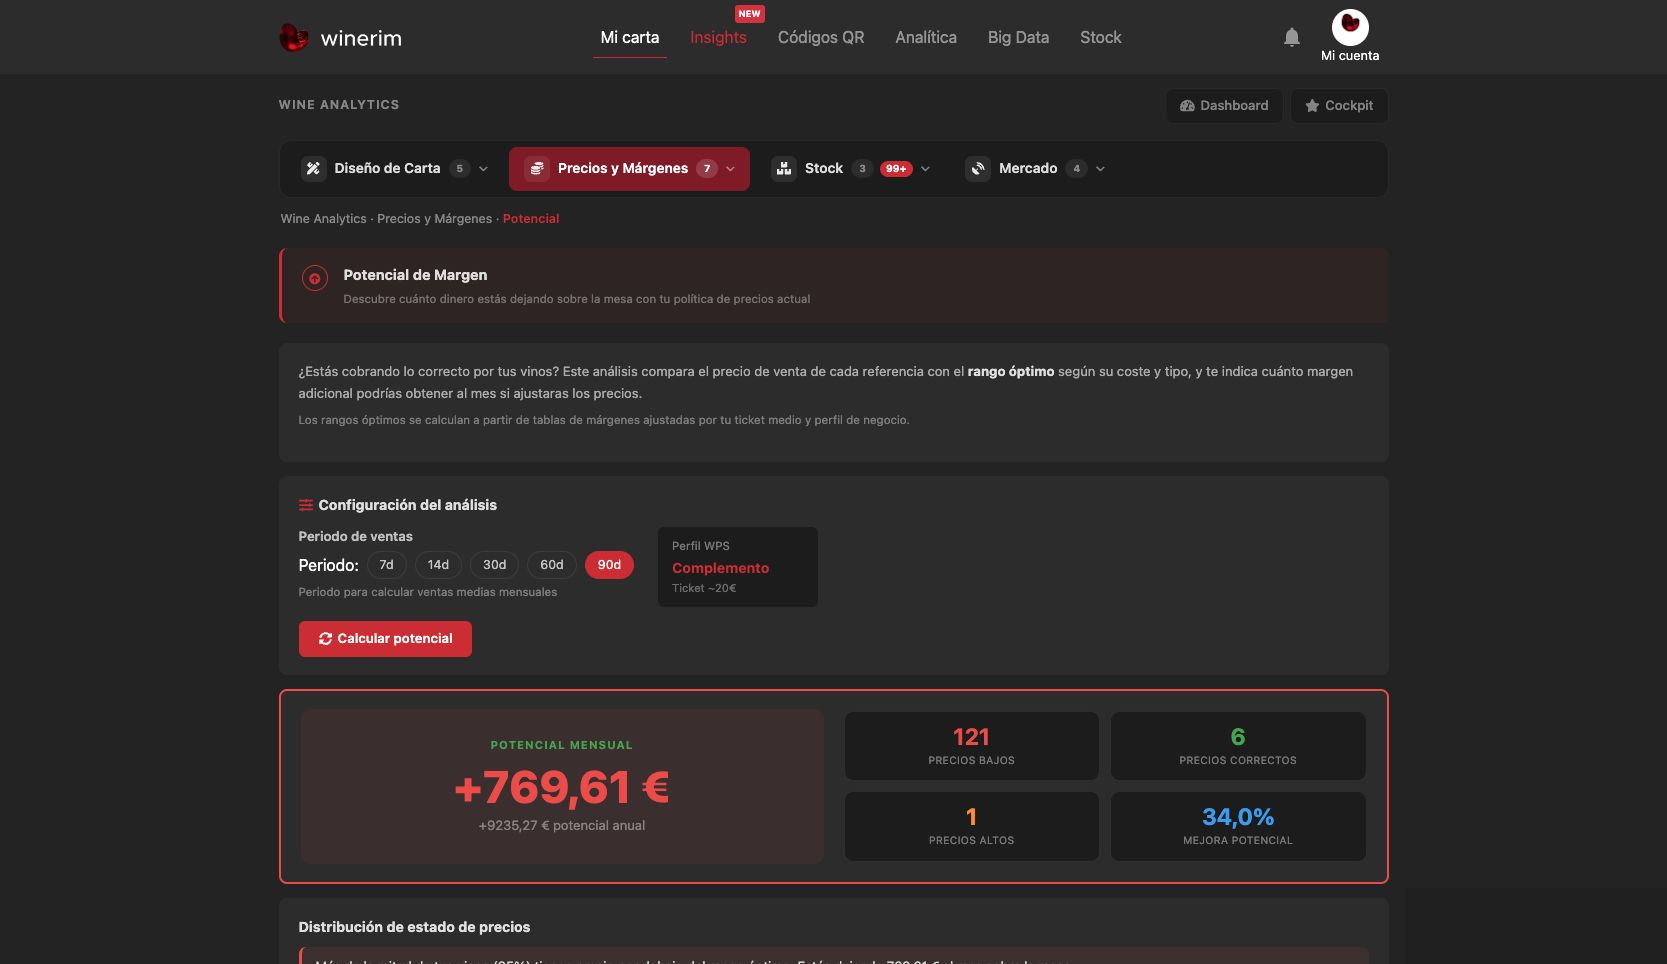Expand the Mercado dropdown chevron
1667x964 pixels.
(1100, 169)
